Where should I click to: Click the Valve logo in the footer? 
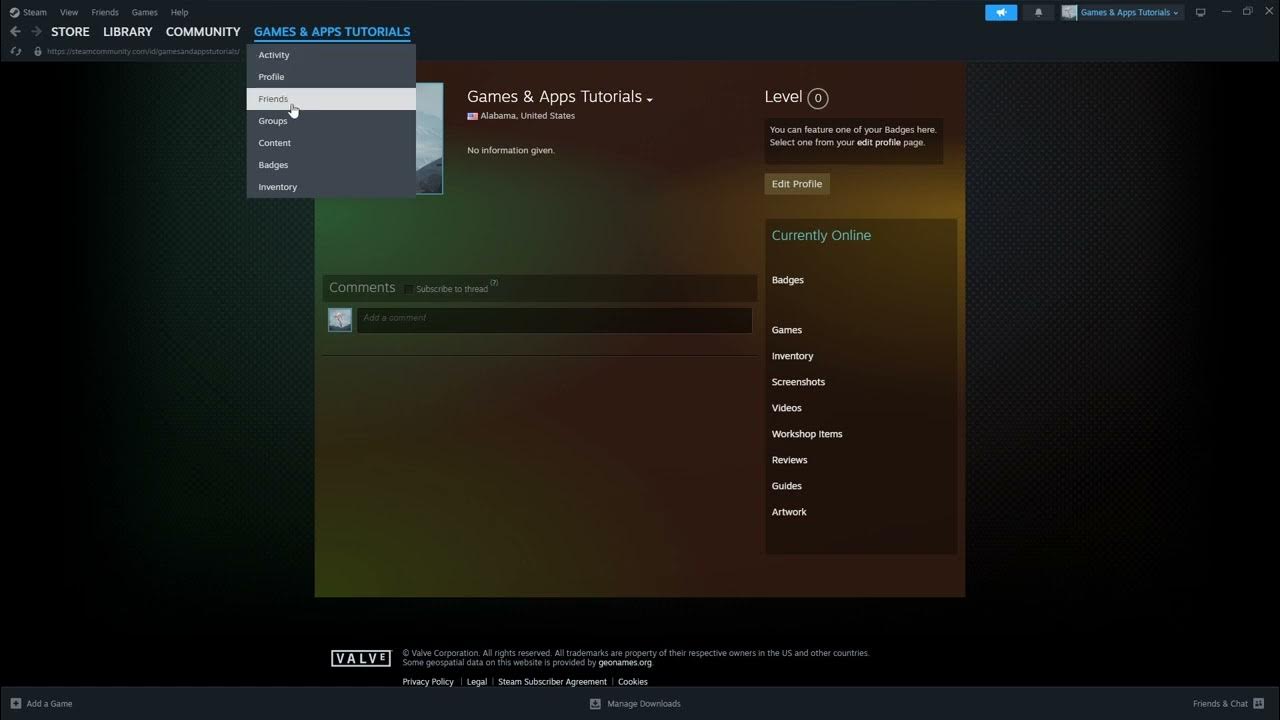361,658
